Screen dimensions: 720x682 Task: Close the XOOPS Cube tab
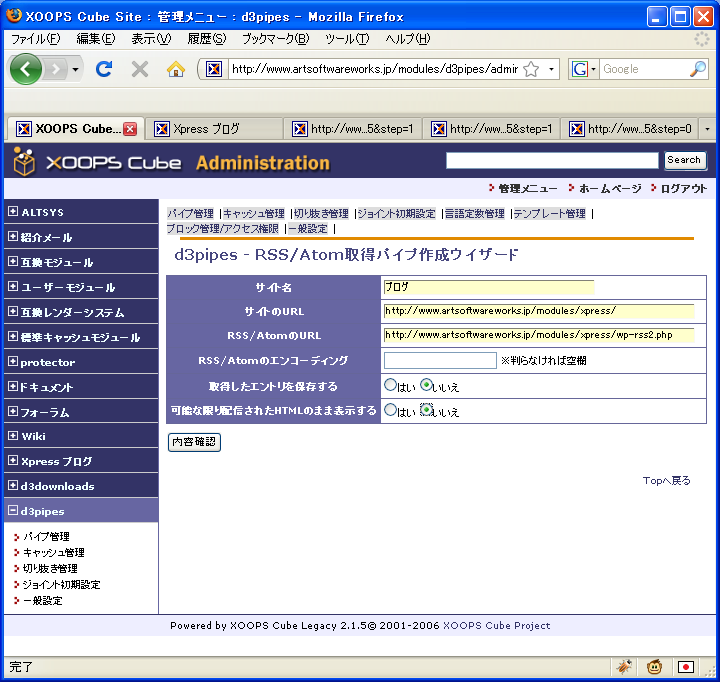tap(130, 129)
